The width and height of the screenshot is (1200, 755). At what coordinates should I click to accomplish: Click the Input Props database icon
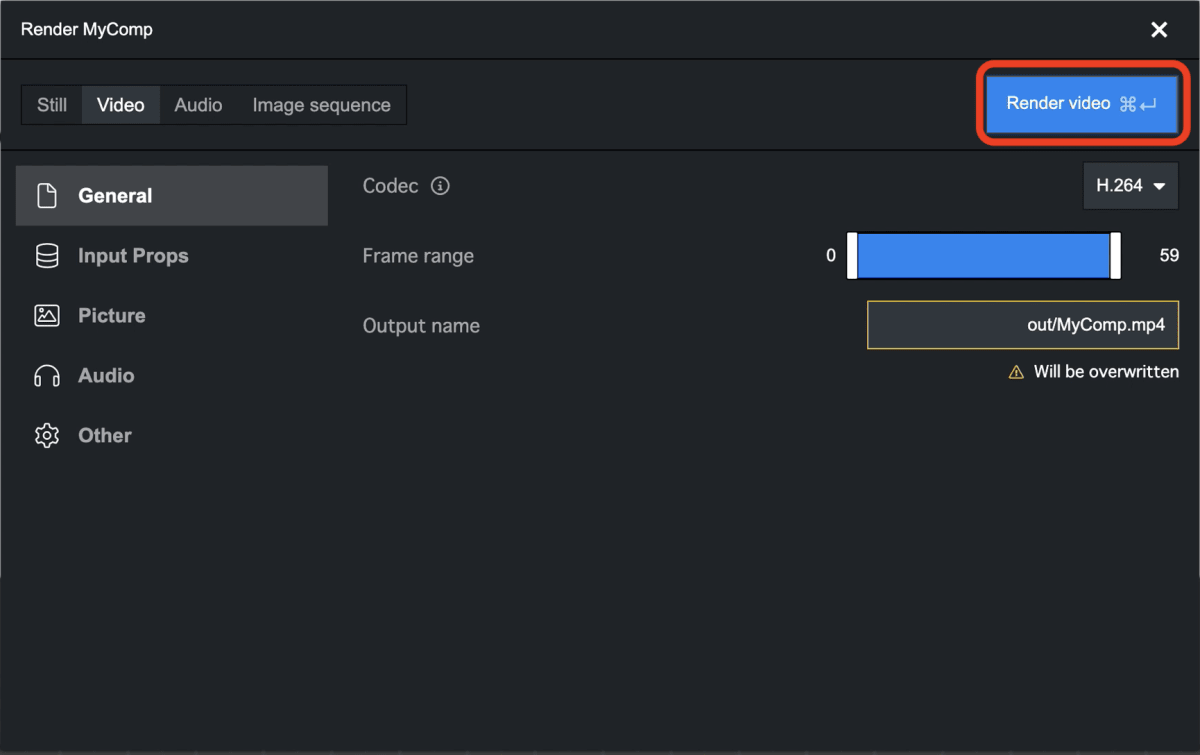[47, 256]
